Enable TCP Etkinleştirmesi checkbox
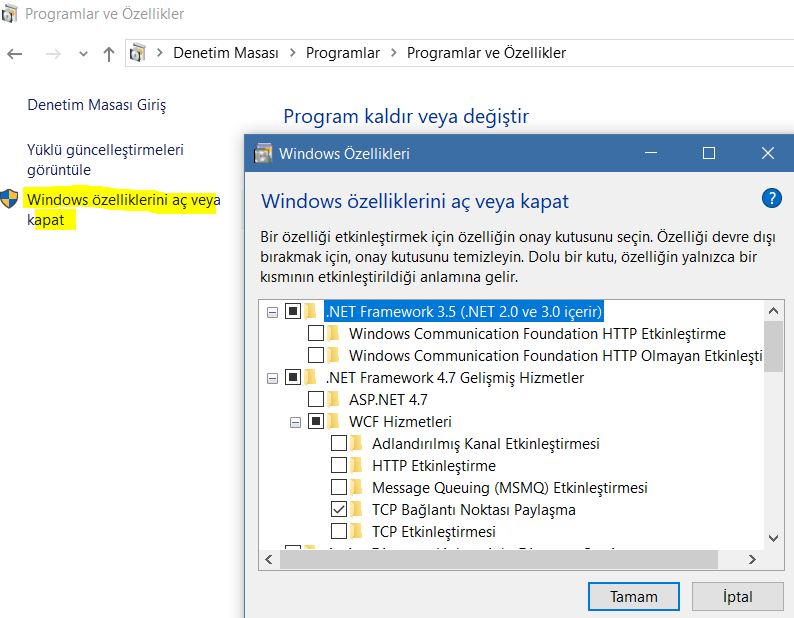Viewport: 794px width, 618px height. click(339, 531)
